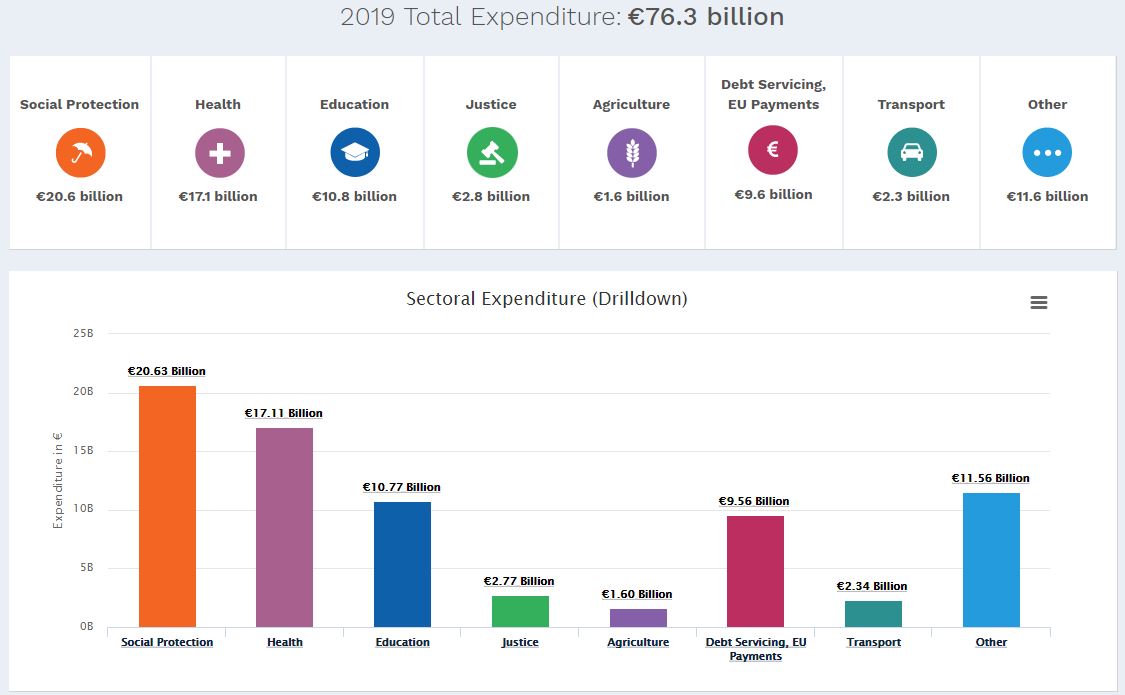Click the Transport car icon
This screenshot has width=1125, height=695.
(x=910, y=151)
